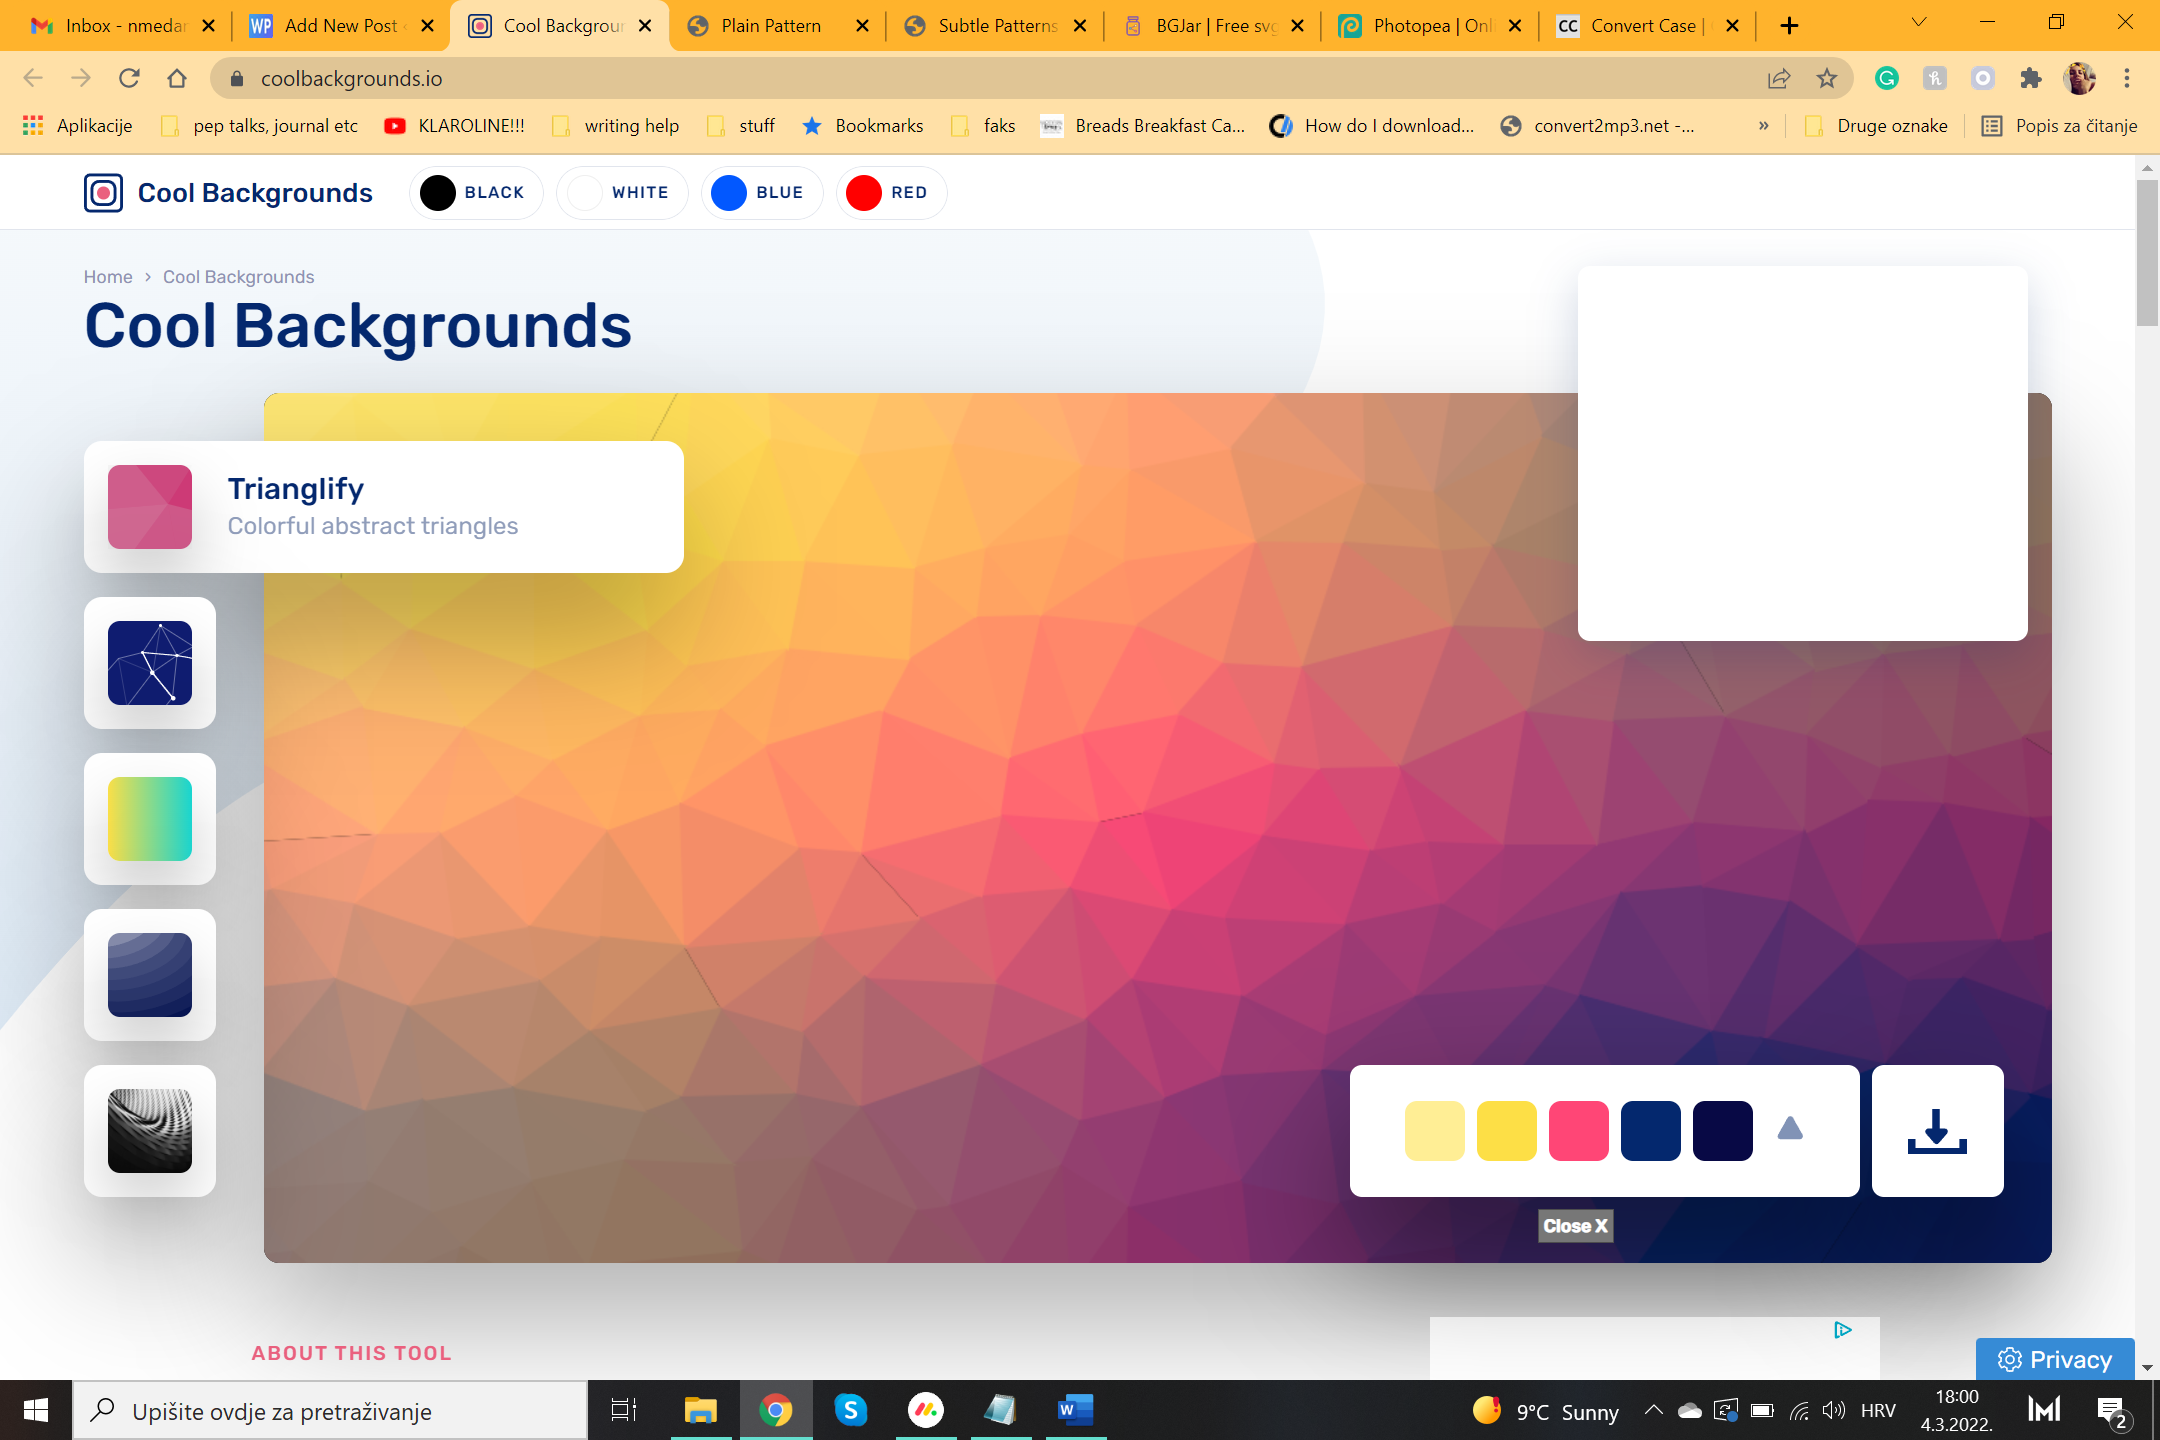Select the constellation particles background thumbnail
Screen dimensions: 2160x1440
click(150, 663)
